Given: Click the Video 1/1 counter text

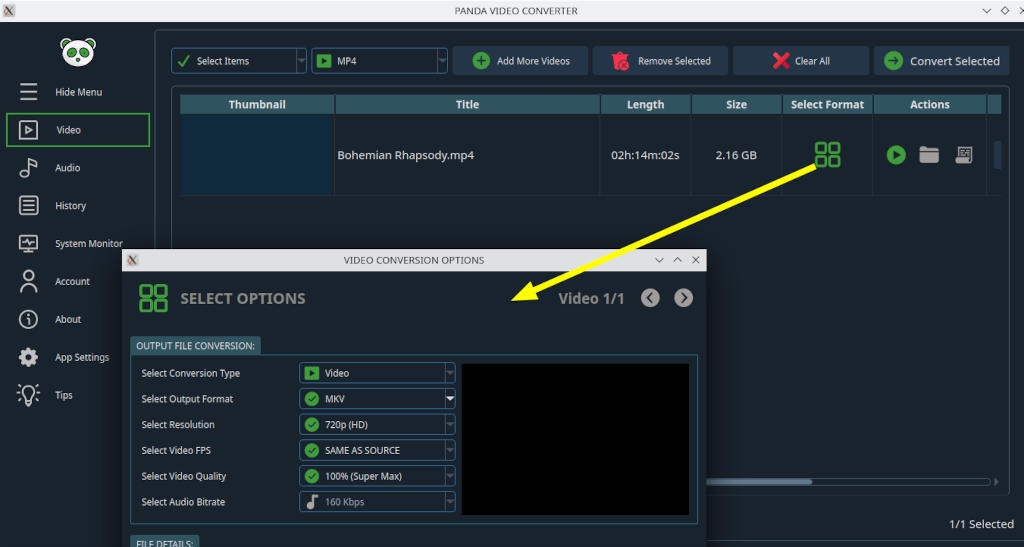Looking at the screenshot, I should [591, 298].
